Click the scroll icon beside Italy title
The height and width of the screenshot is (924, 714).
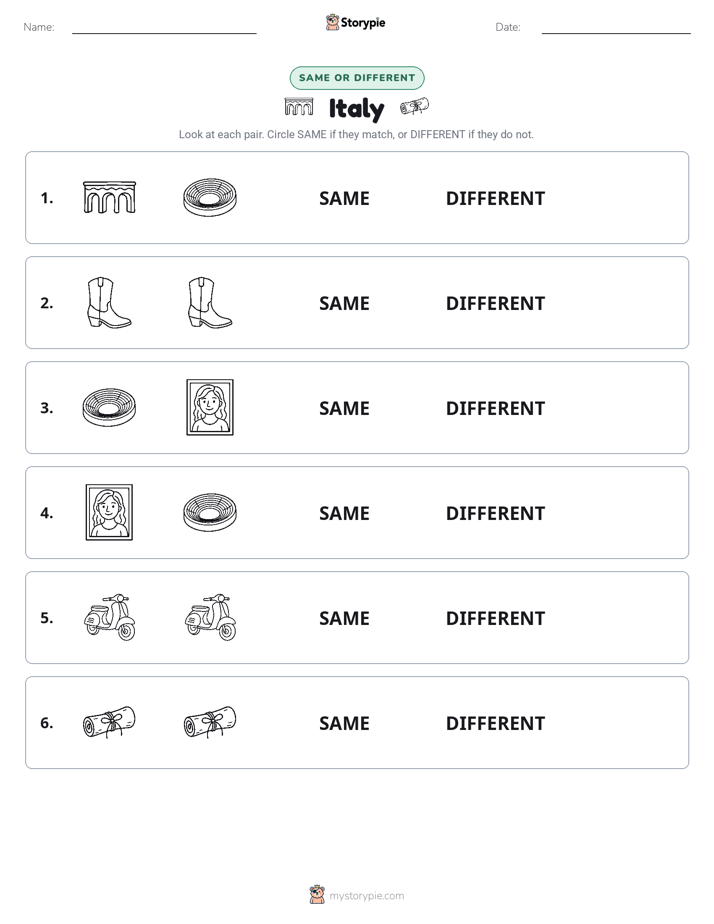(x=414, y=106)
